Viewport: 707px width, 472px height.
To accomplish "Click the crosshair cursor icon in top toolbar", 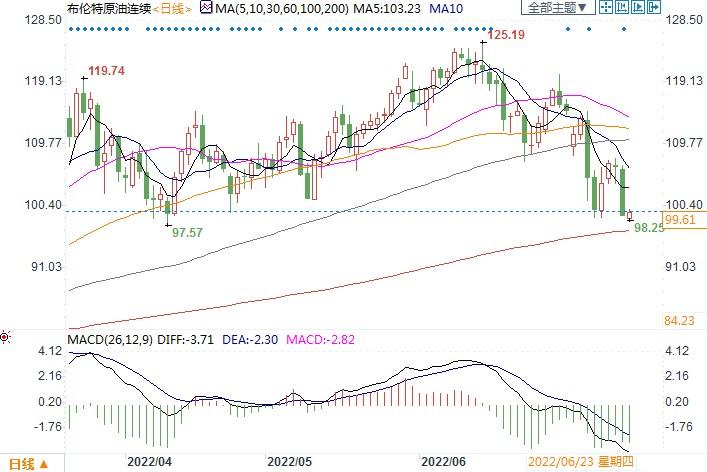I will (x=606, y=7).
